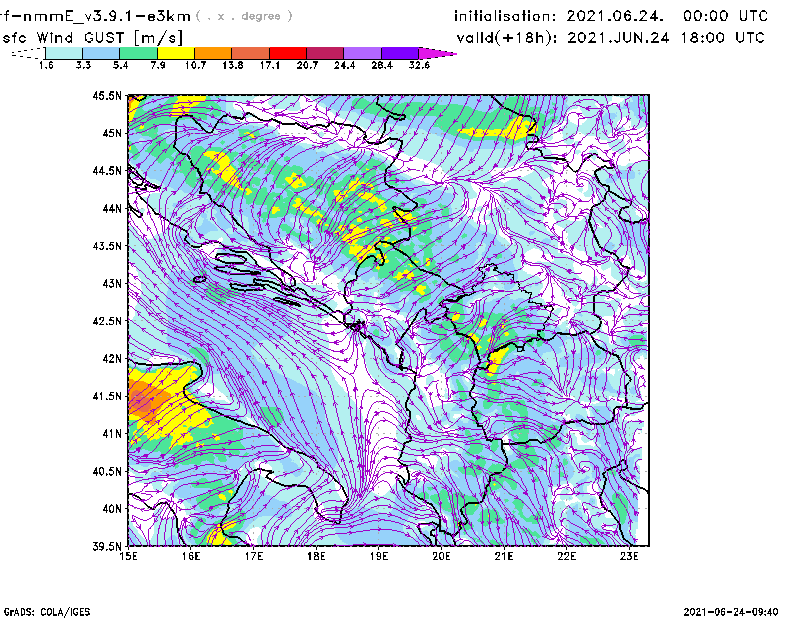Click the dashed white arrow below 1.6
Screen dimensions: 800x618
click(28, 53)
